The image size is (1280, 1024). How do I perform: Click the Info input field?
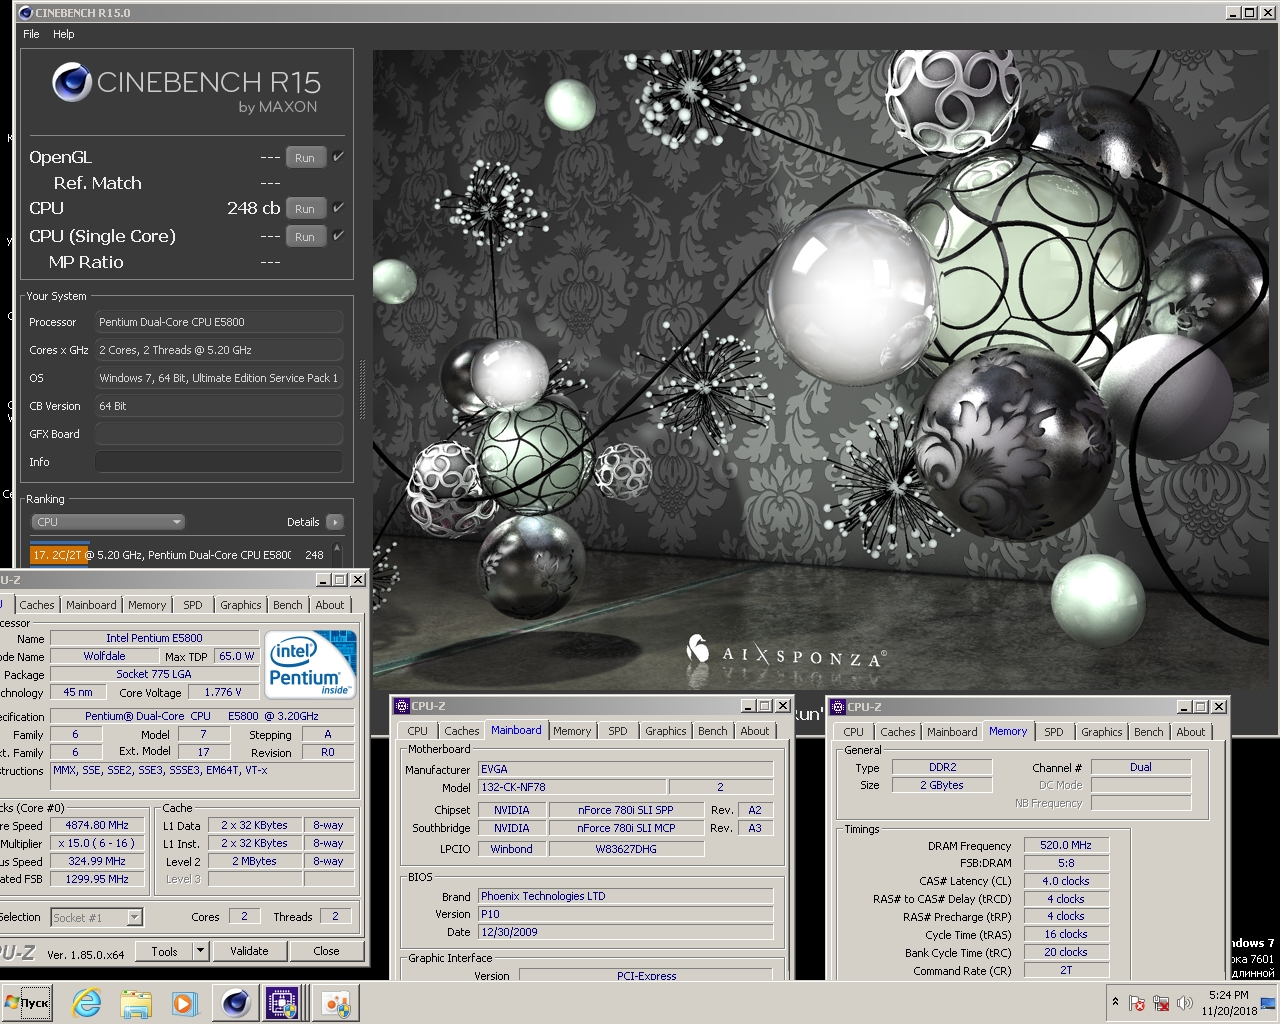(x=218, y=462)
